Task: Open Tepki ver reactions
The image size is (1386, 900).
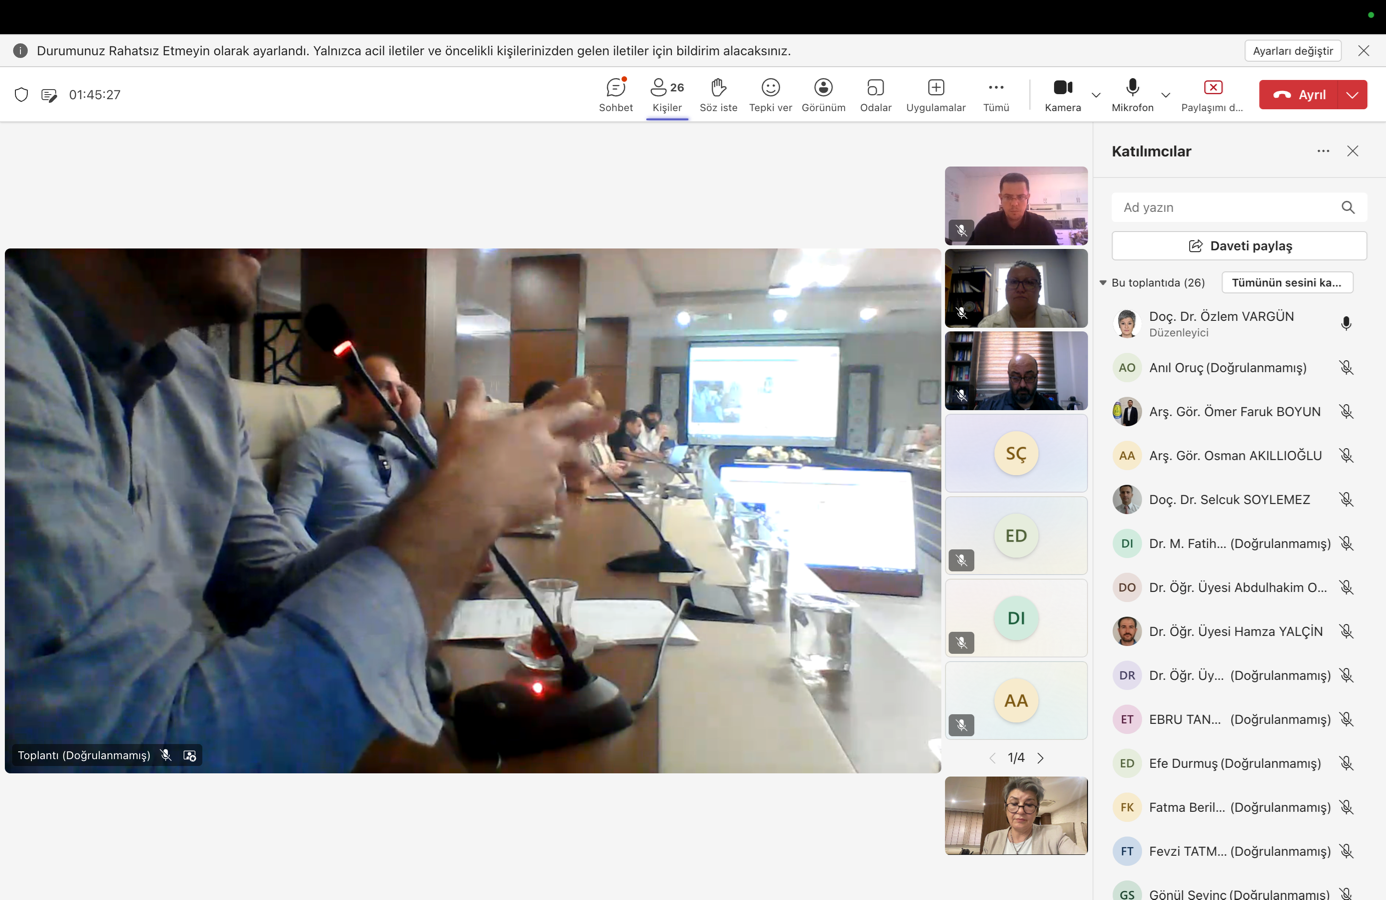Action: tap(770, 94)
